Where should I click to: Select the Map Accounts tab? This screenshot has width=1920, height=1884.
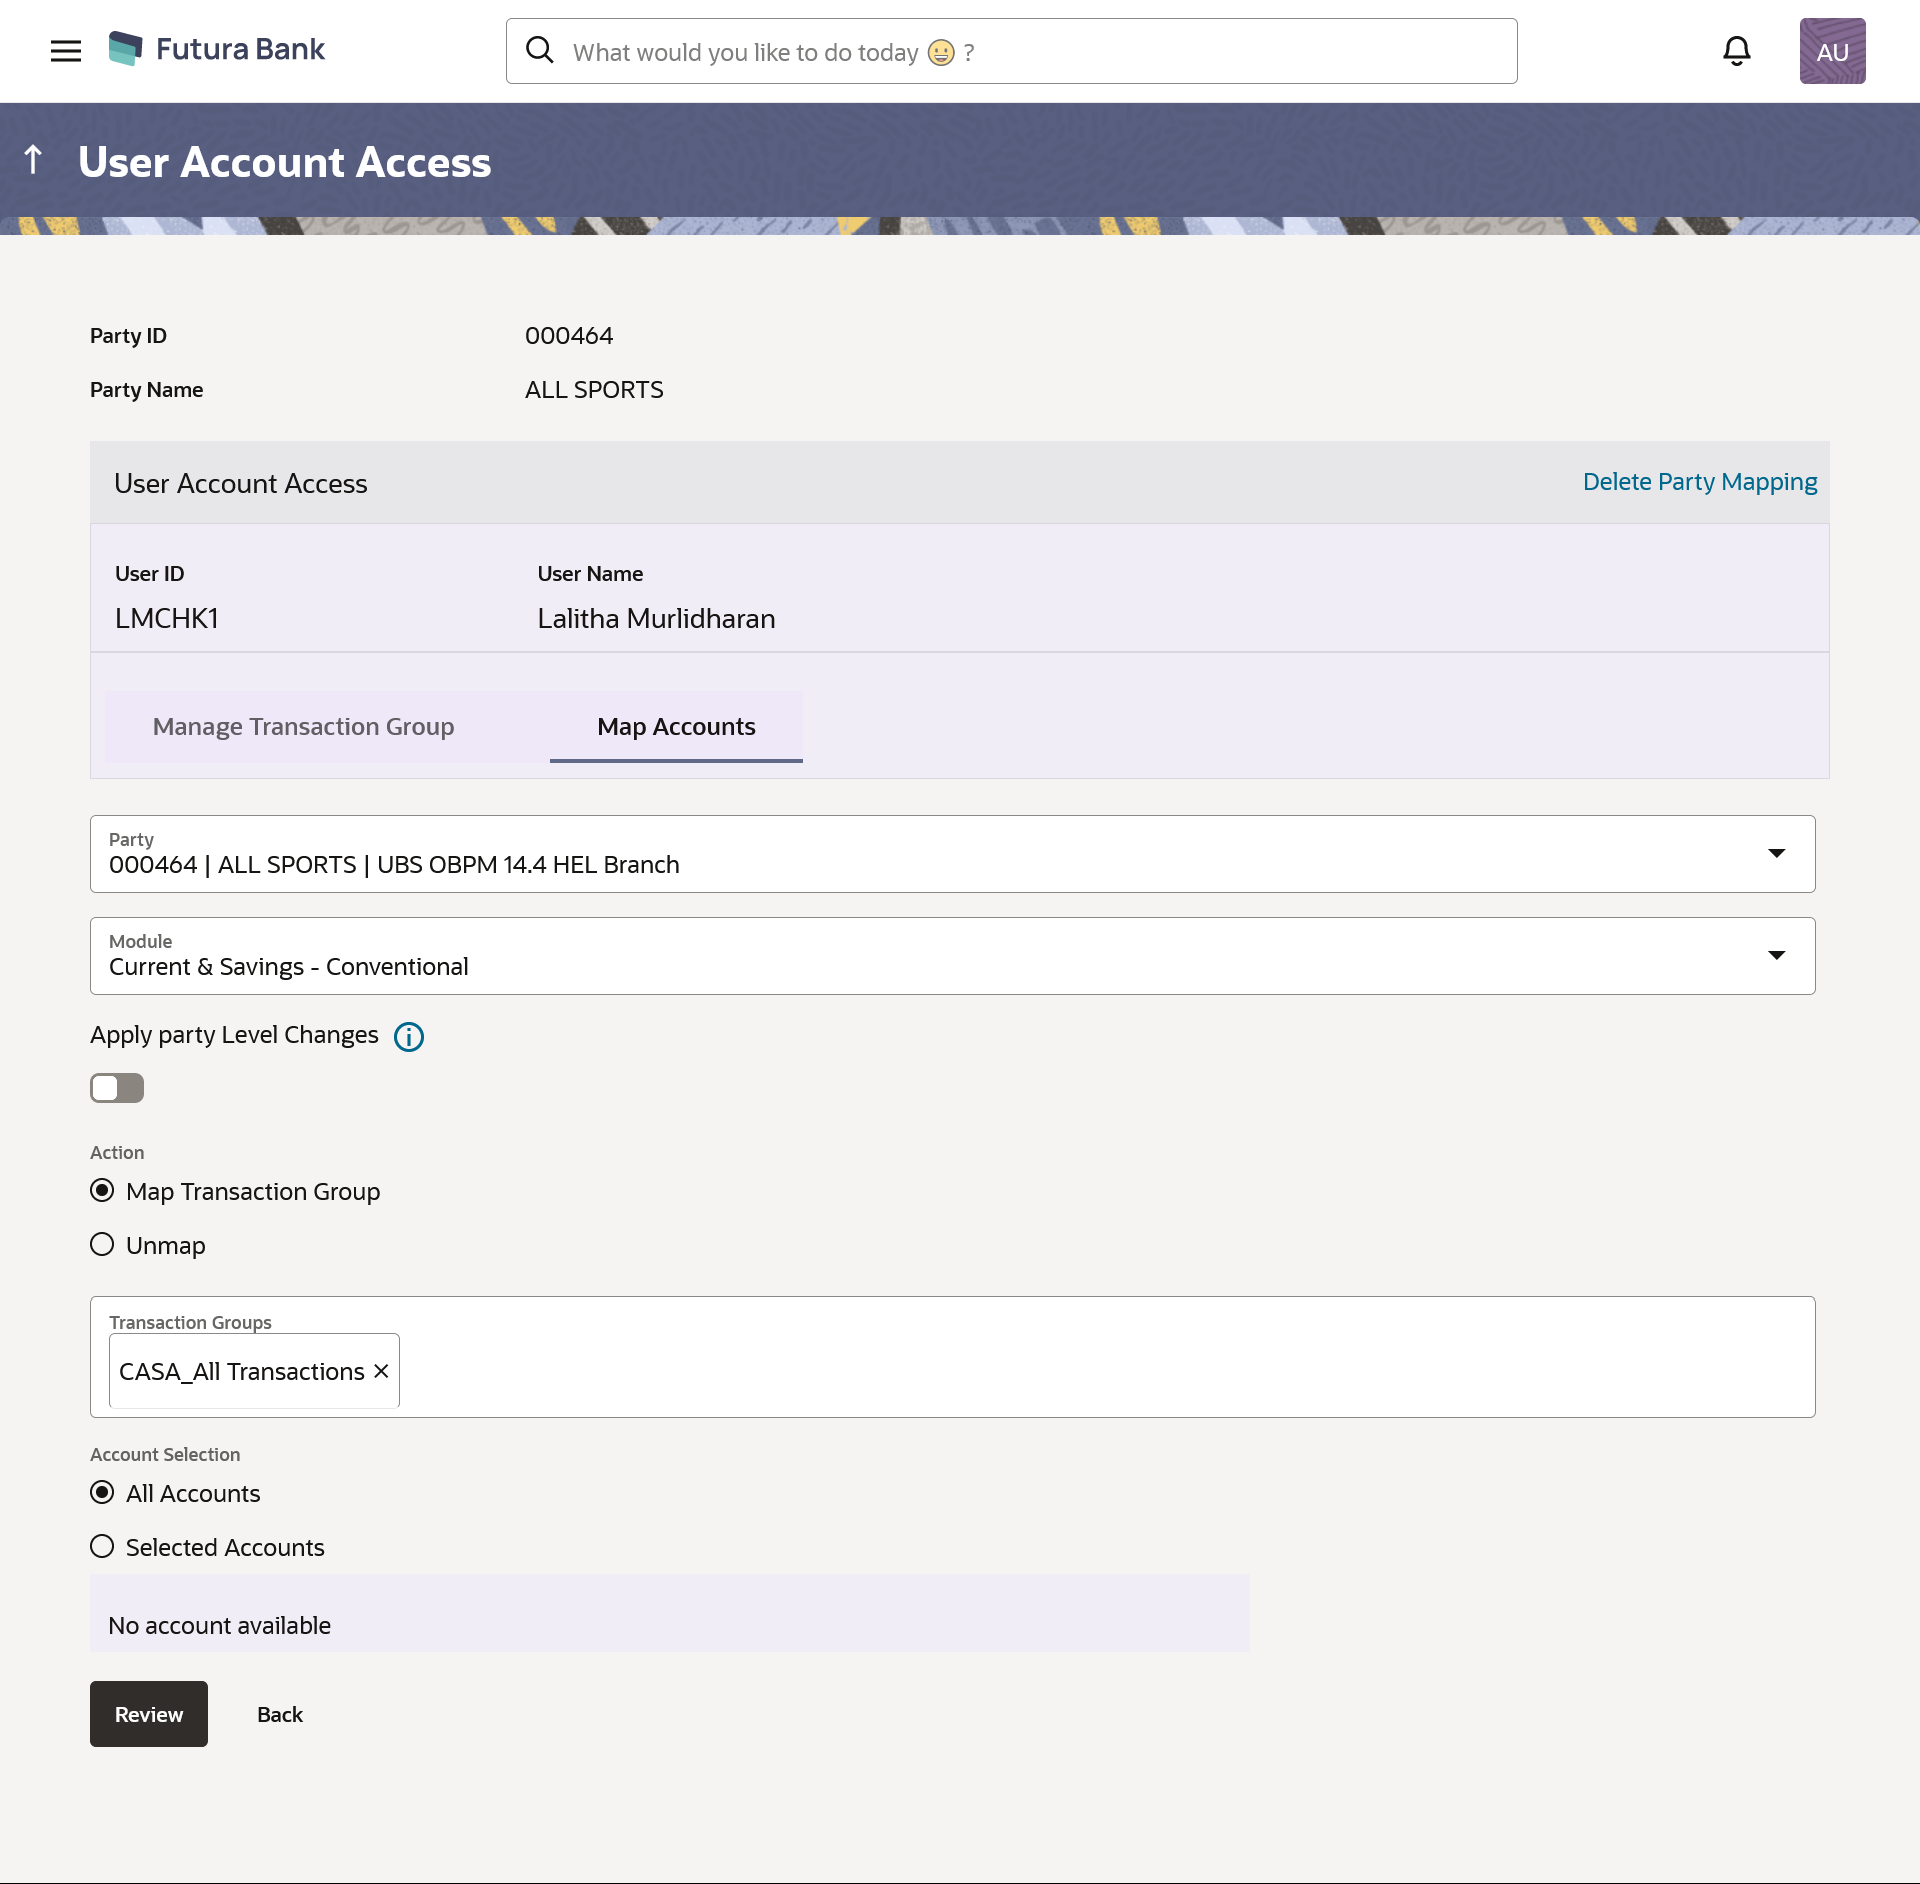coord(676,727)
